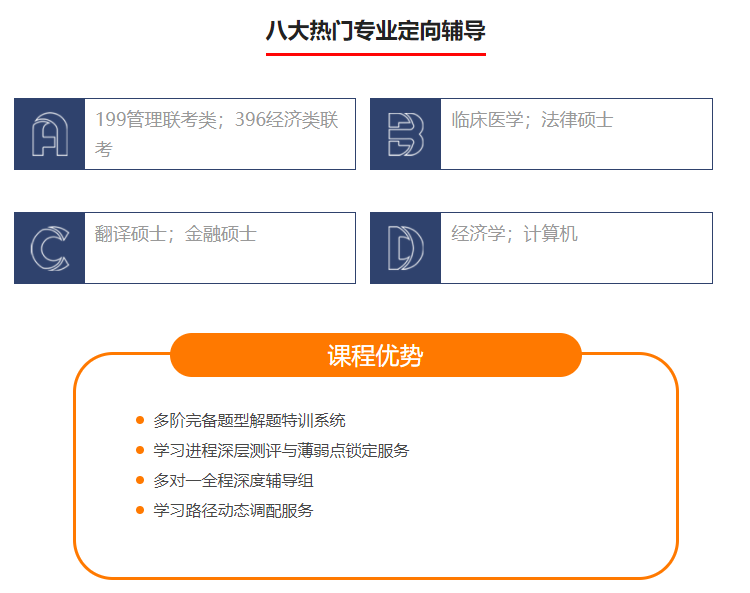Screen dimensions: 750x593
Task: Click the letter B category icon
Action: point(405,134)
